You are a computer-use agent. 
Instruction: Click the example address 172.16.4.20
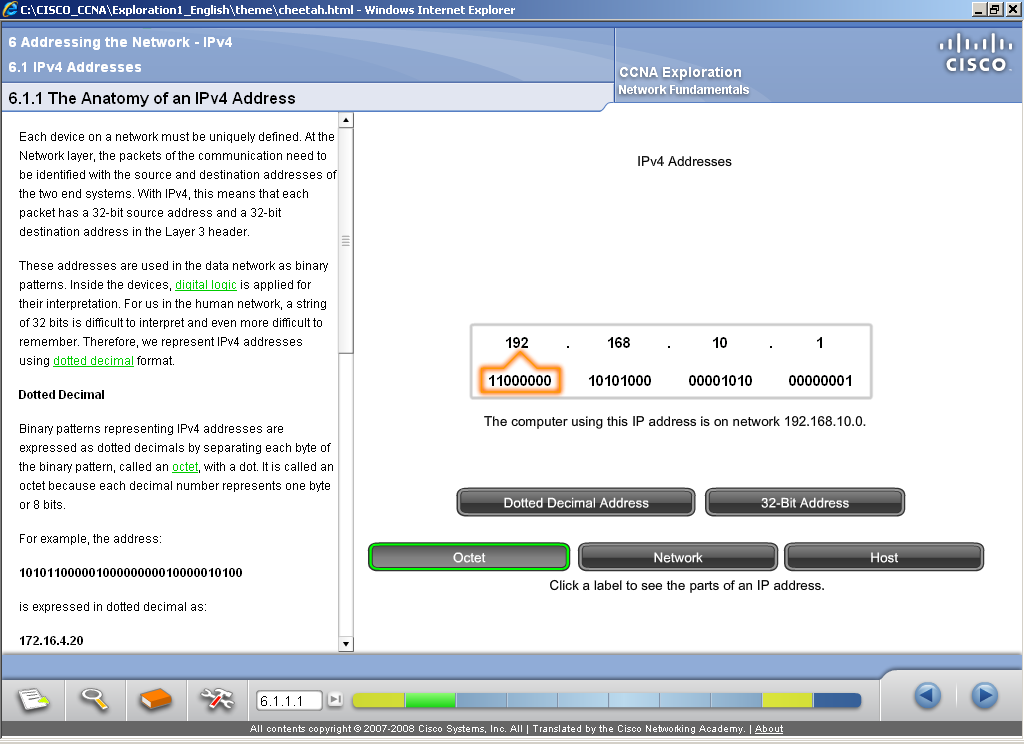(51, 641)
